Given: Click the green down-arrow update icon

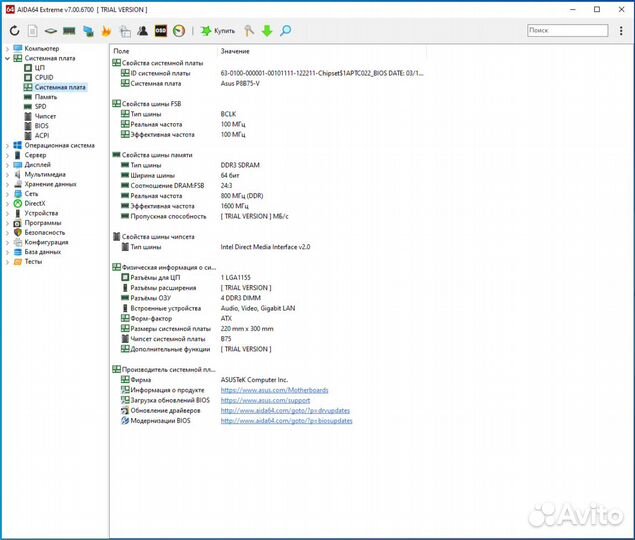Looking at the screenshot, I should [x=267, y=31].
